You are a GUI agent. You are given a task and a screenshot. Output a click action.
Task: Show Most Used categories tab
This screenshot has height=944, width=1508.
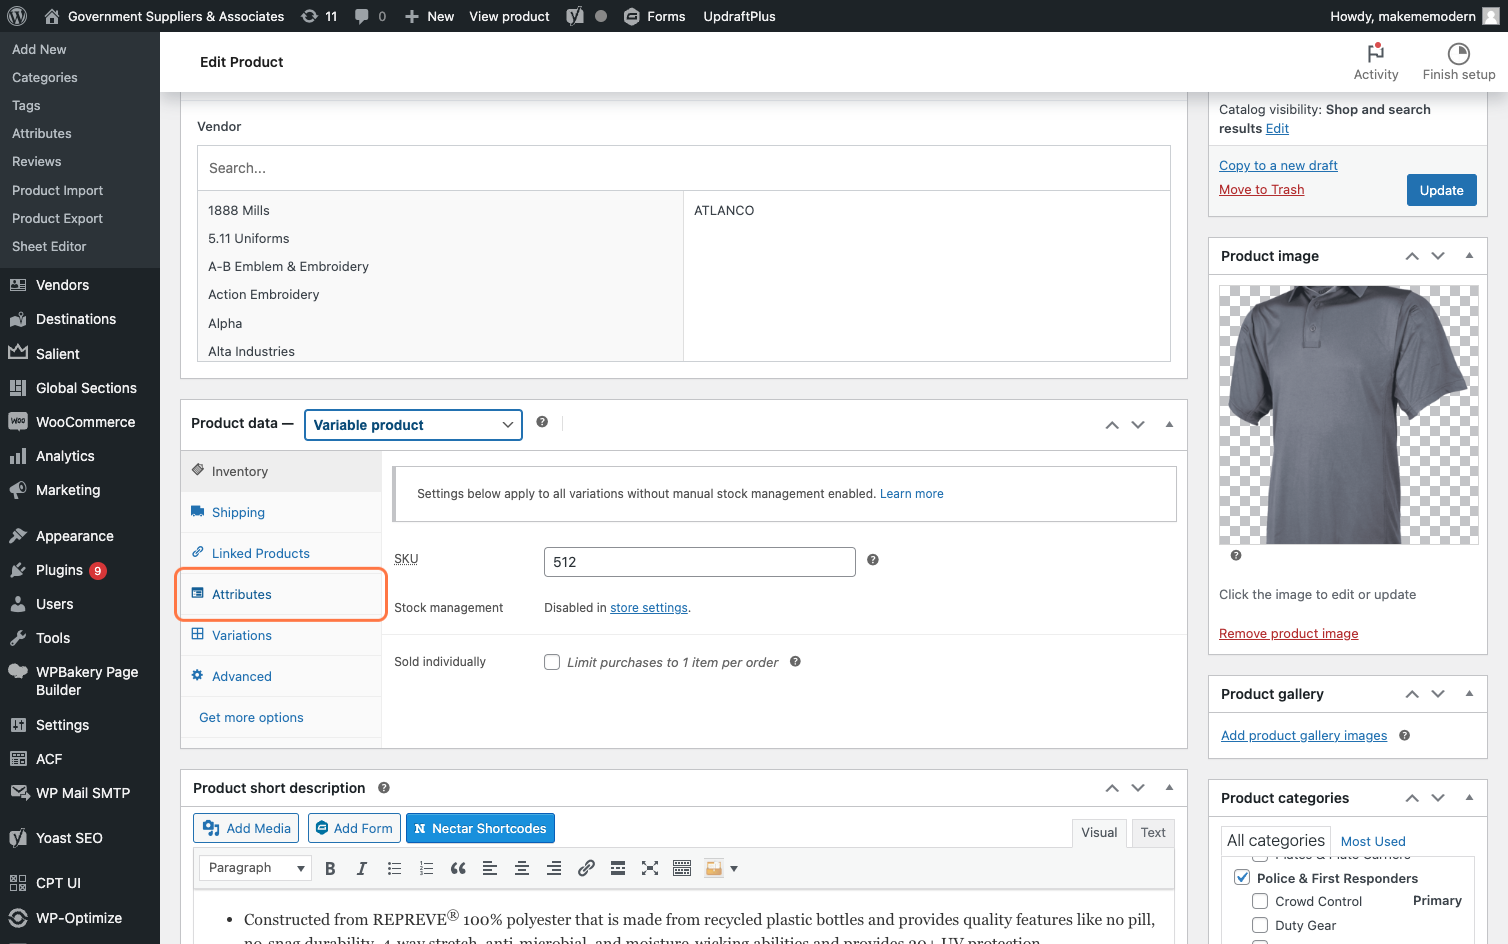pyautogui.click(x=1373, y=841)
